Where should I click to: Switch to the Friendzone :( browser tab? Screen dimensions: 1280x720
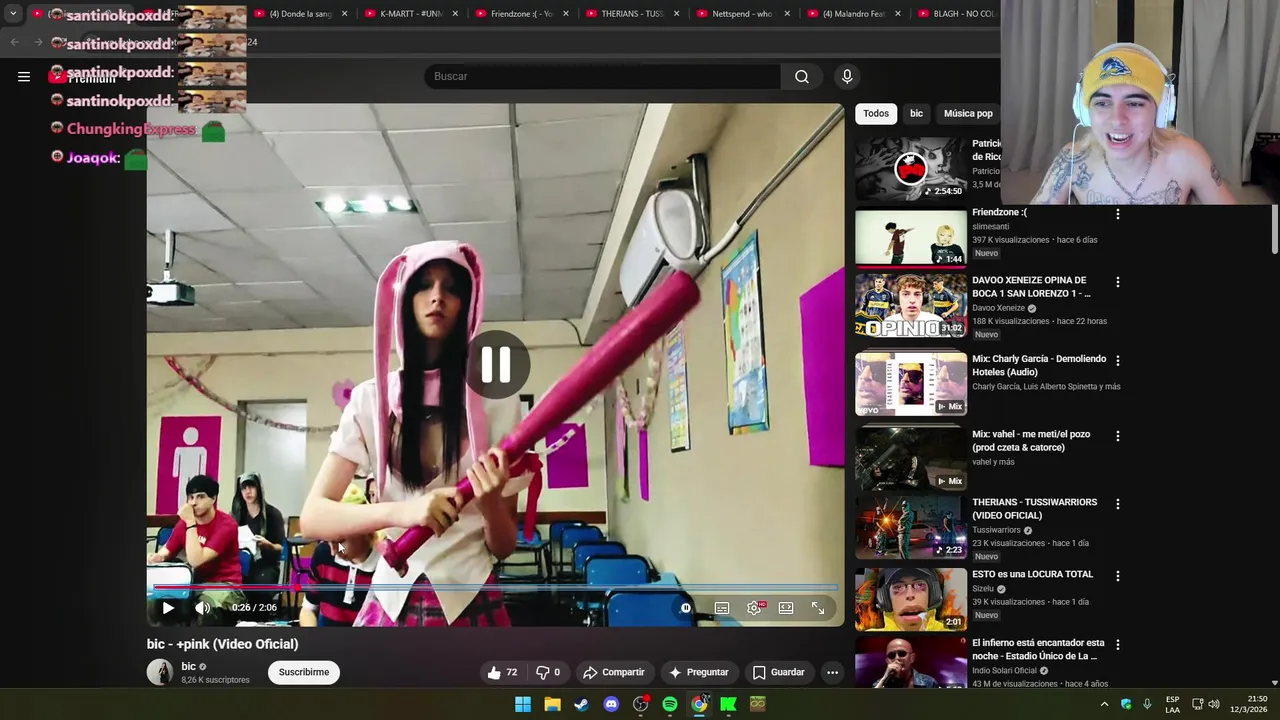[x=522, y=14]
